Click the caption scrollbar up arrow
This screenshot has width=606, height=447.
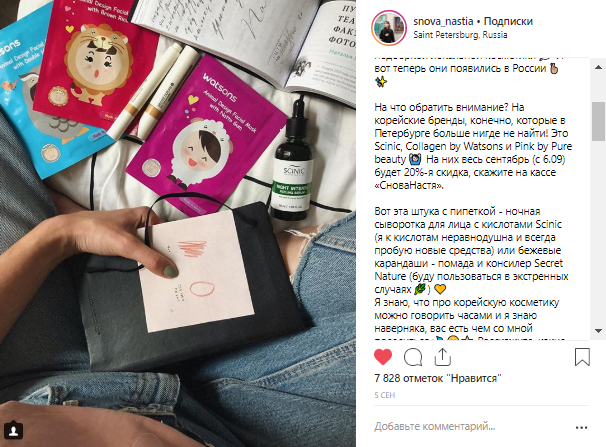click(598, 67)
